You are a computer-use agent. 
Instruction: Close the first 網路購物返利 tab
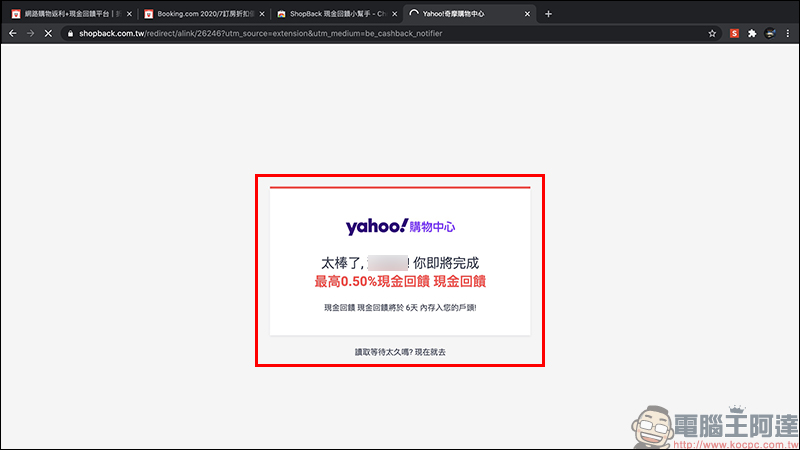click(x=129, y=14)
